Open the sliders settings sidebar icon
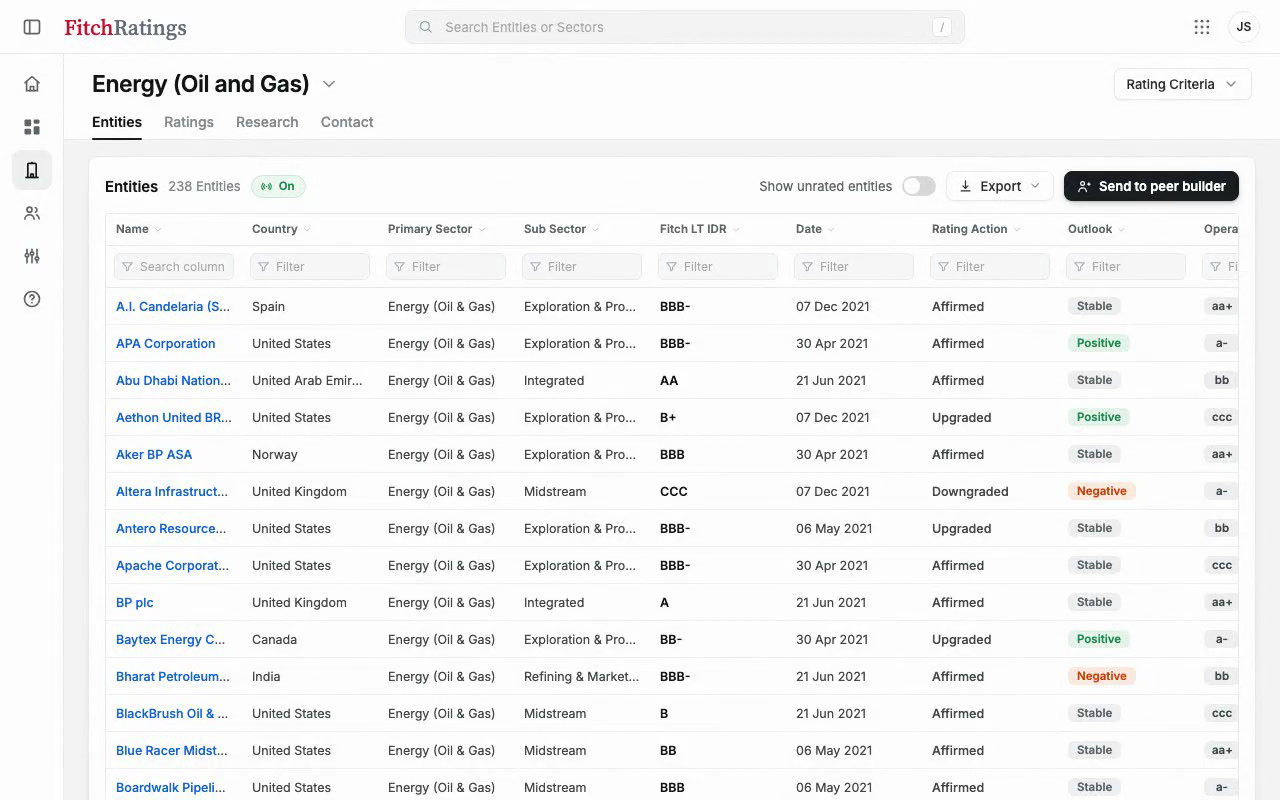The height and width of the screenshot is (800, 1280). coord(32,256)
